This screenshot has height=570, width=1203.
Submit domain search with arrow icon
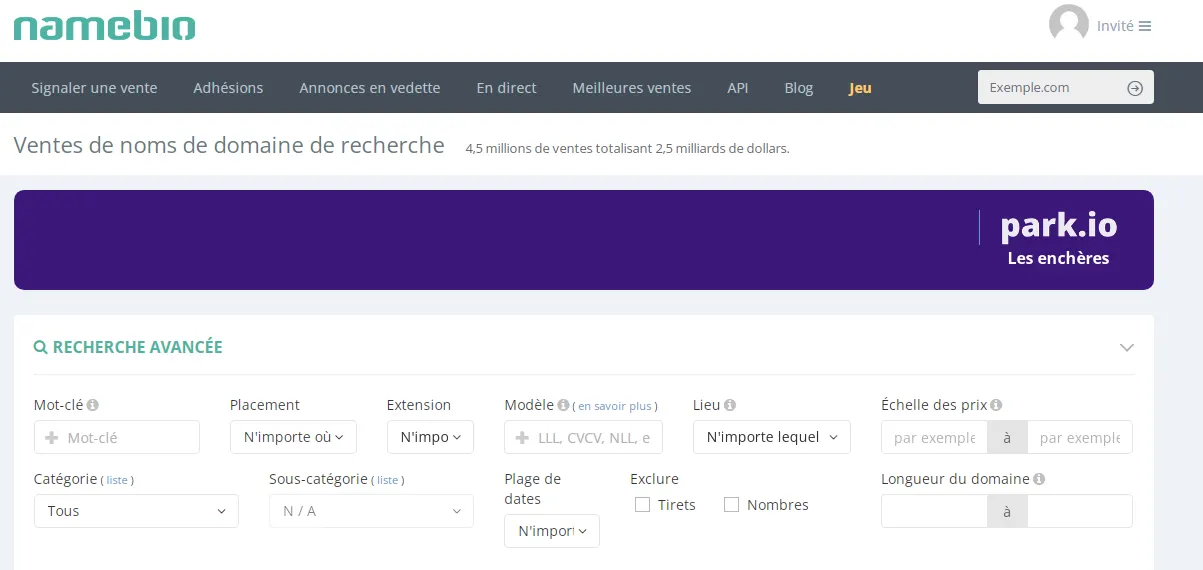click(x=1135, y=88)
